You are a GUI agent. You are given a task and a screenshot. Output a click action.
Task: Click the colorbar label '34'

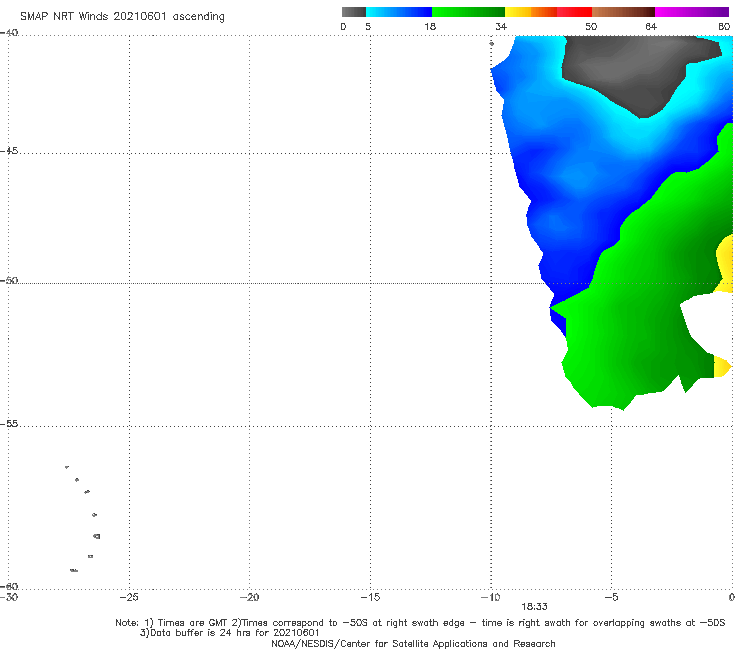501,27
